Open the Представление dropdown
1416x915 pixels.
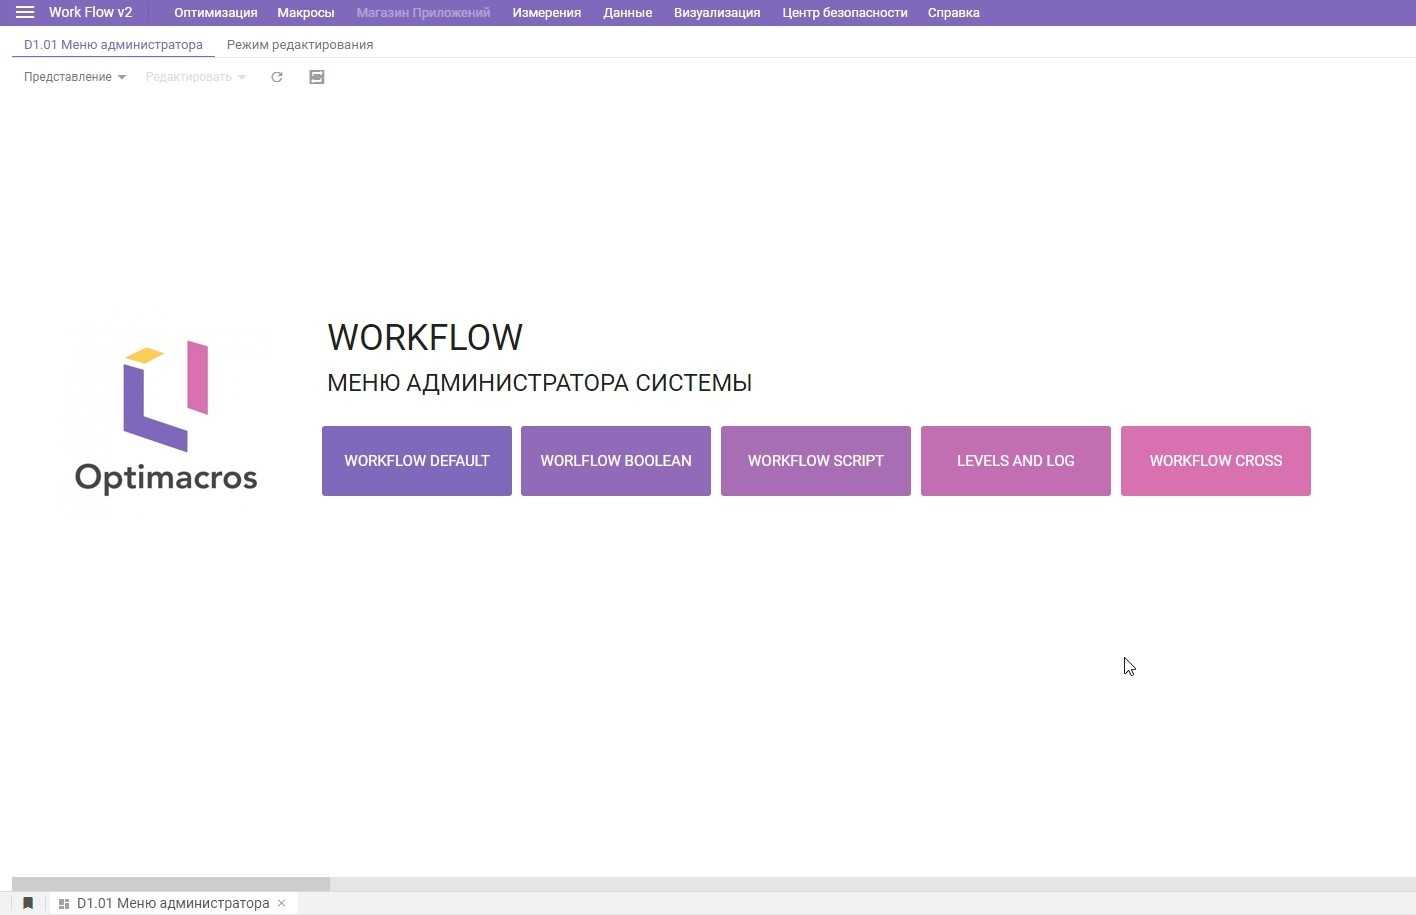pyautogui.click(x=68, y=77)
